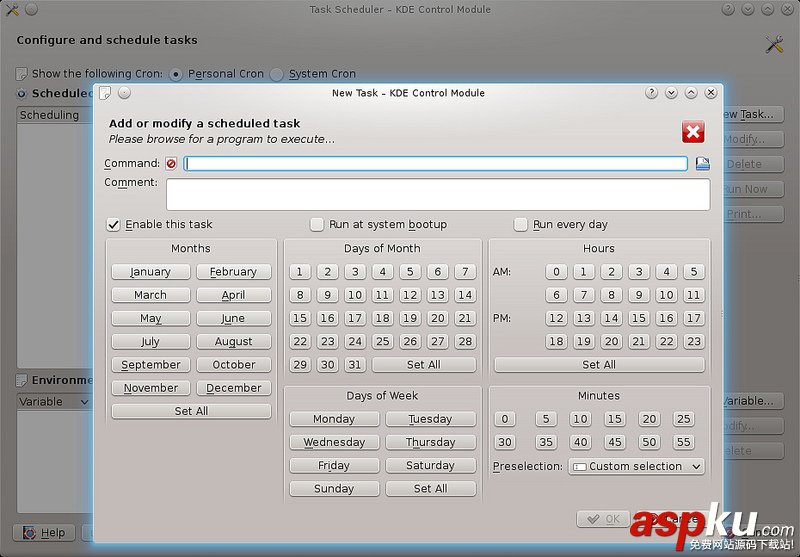Toggle hour 12 in PM hours
Screen dimensions: 800x557
pos(556,318)
